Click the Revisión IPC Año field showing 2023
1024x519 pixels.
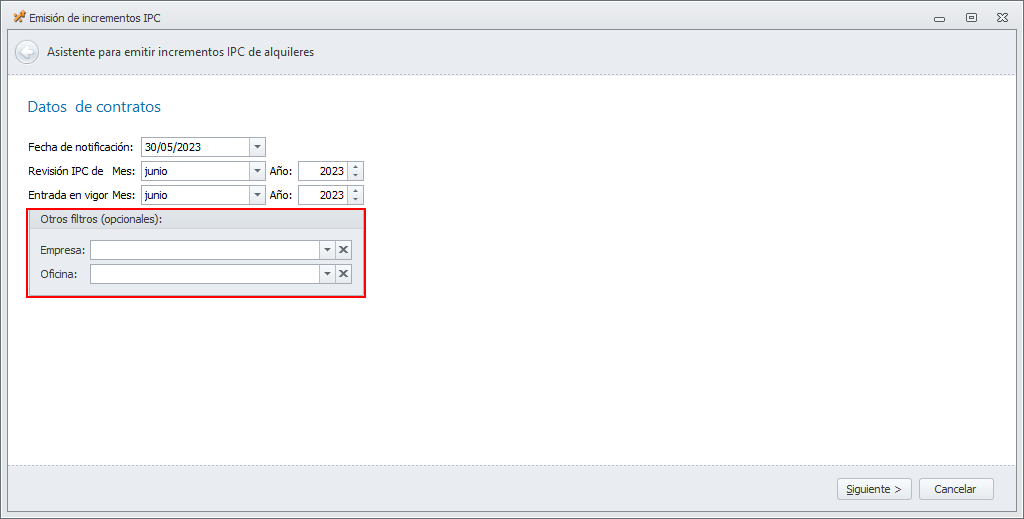[323, 171]
